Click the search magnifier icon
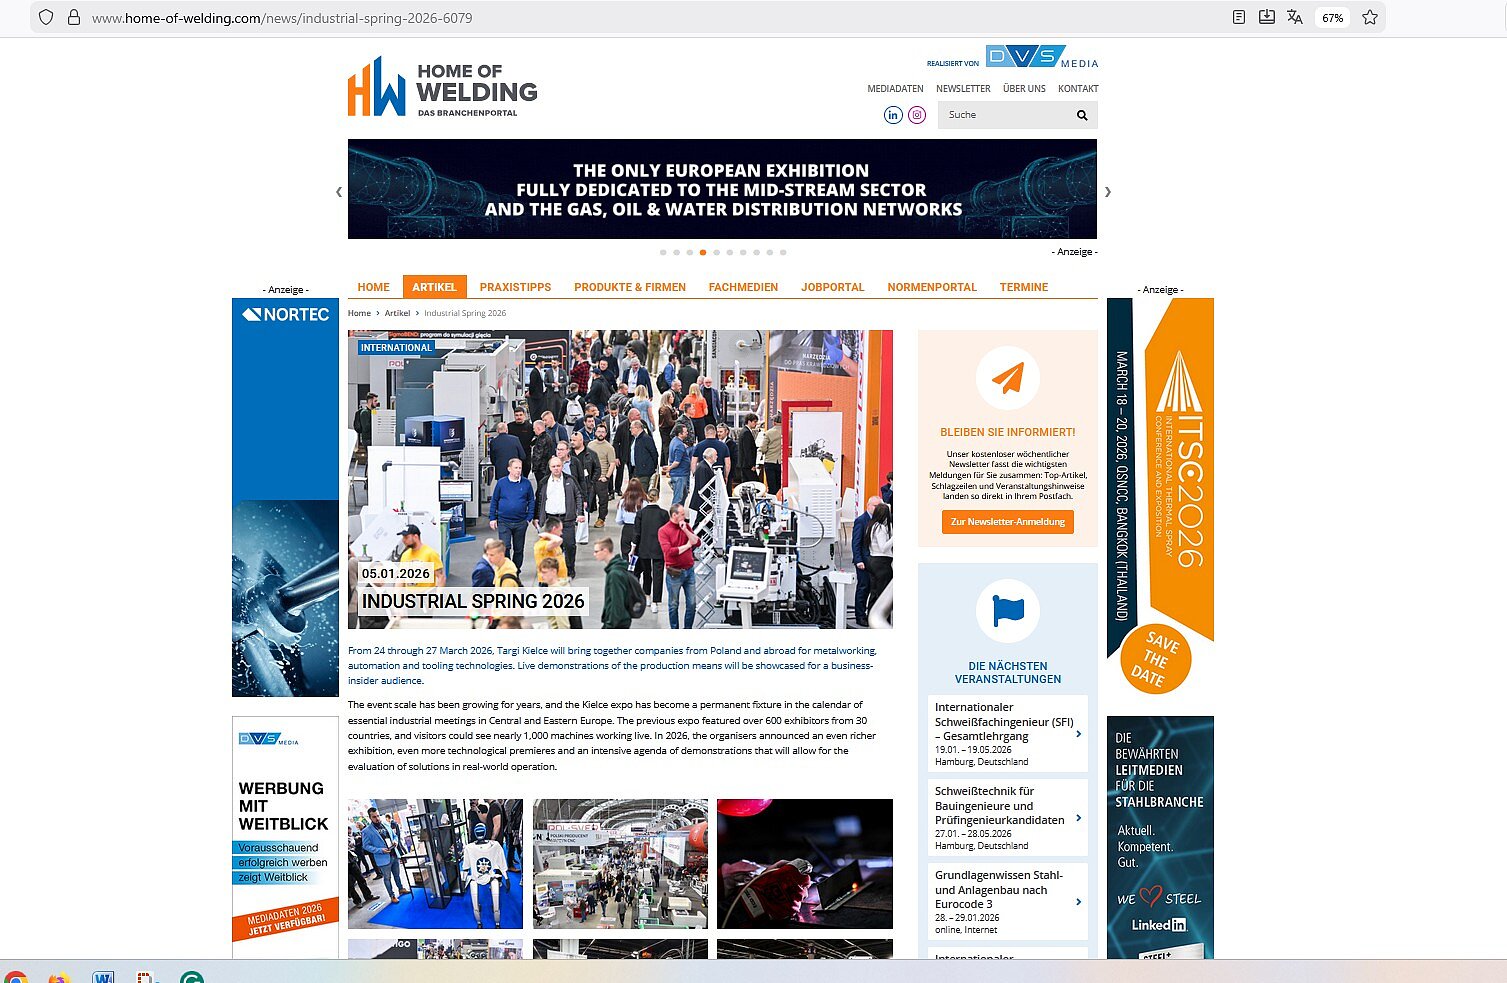1507x983 pixels. click(x=1081, y=115)
